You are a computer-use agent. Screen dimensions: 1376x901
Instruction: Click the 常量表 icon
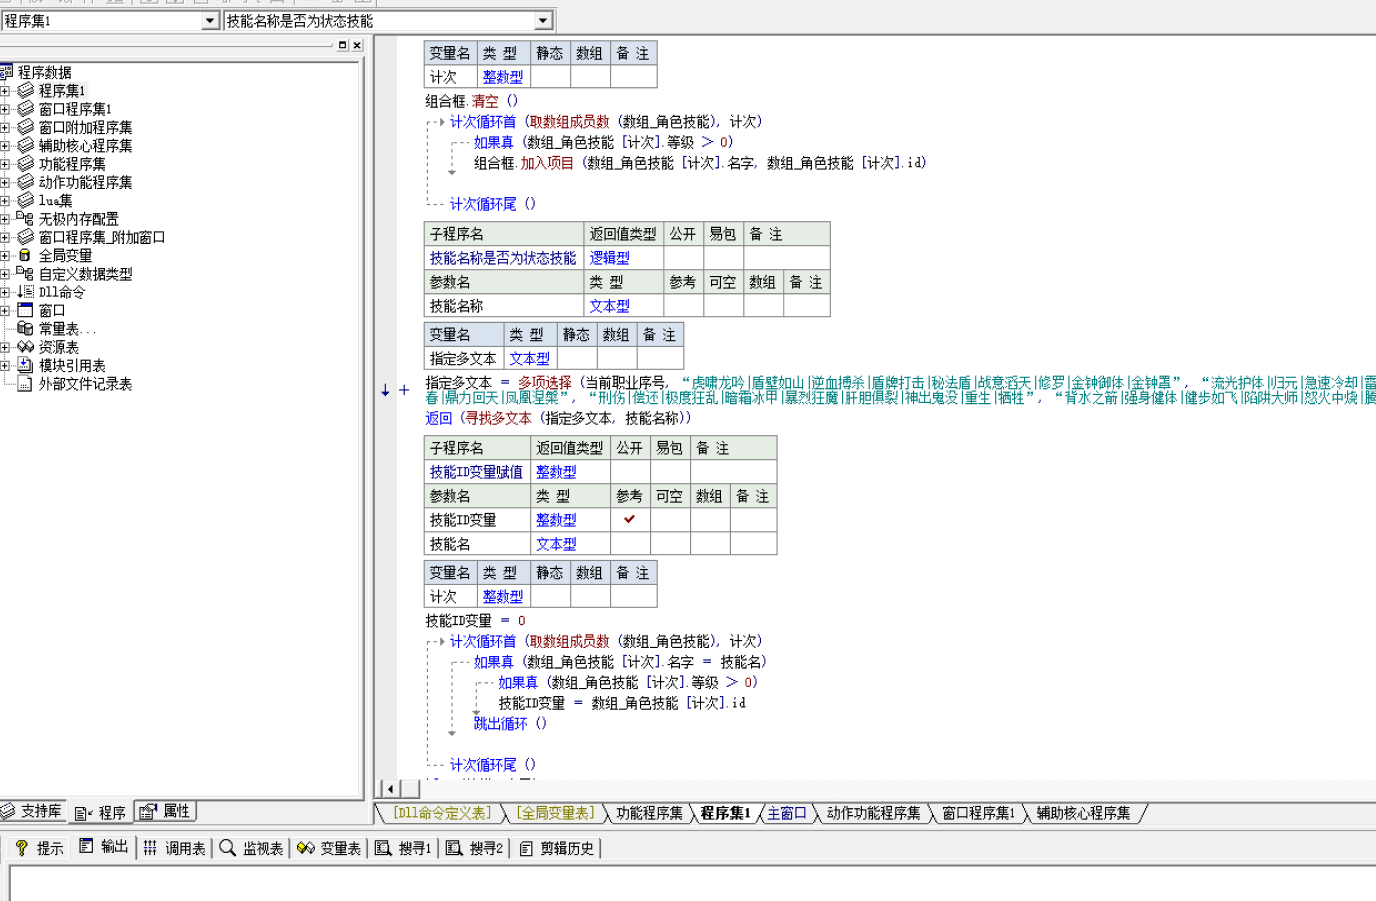[x=26, y=329]
